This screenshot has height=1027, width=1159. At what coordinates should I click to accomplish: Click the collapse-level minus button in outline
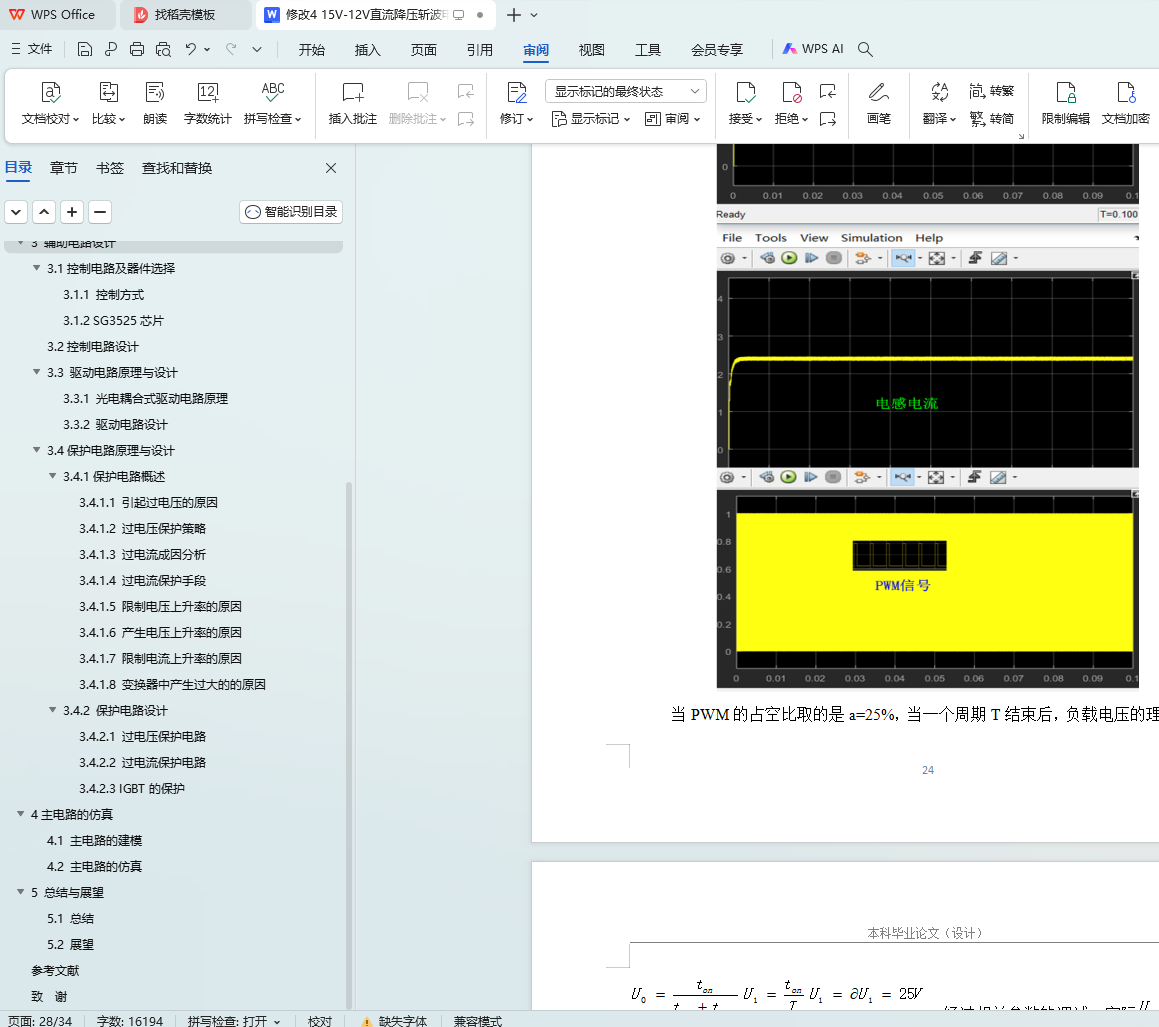tap(100, 212)
